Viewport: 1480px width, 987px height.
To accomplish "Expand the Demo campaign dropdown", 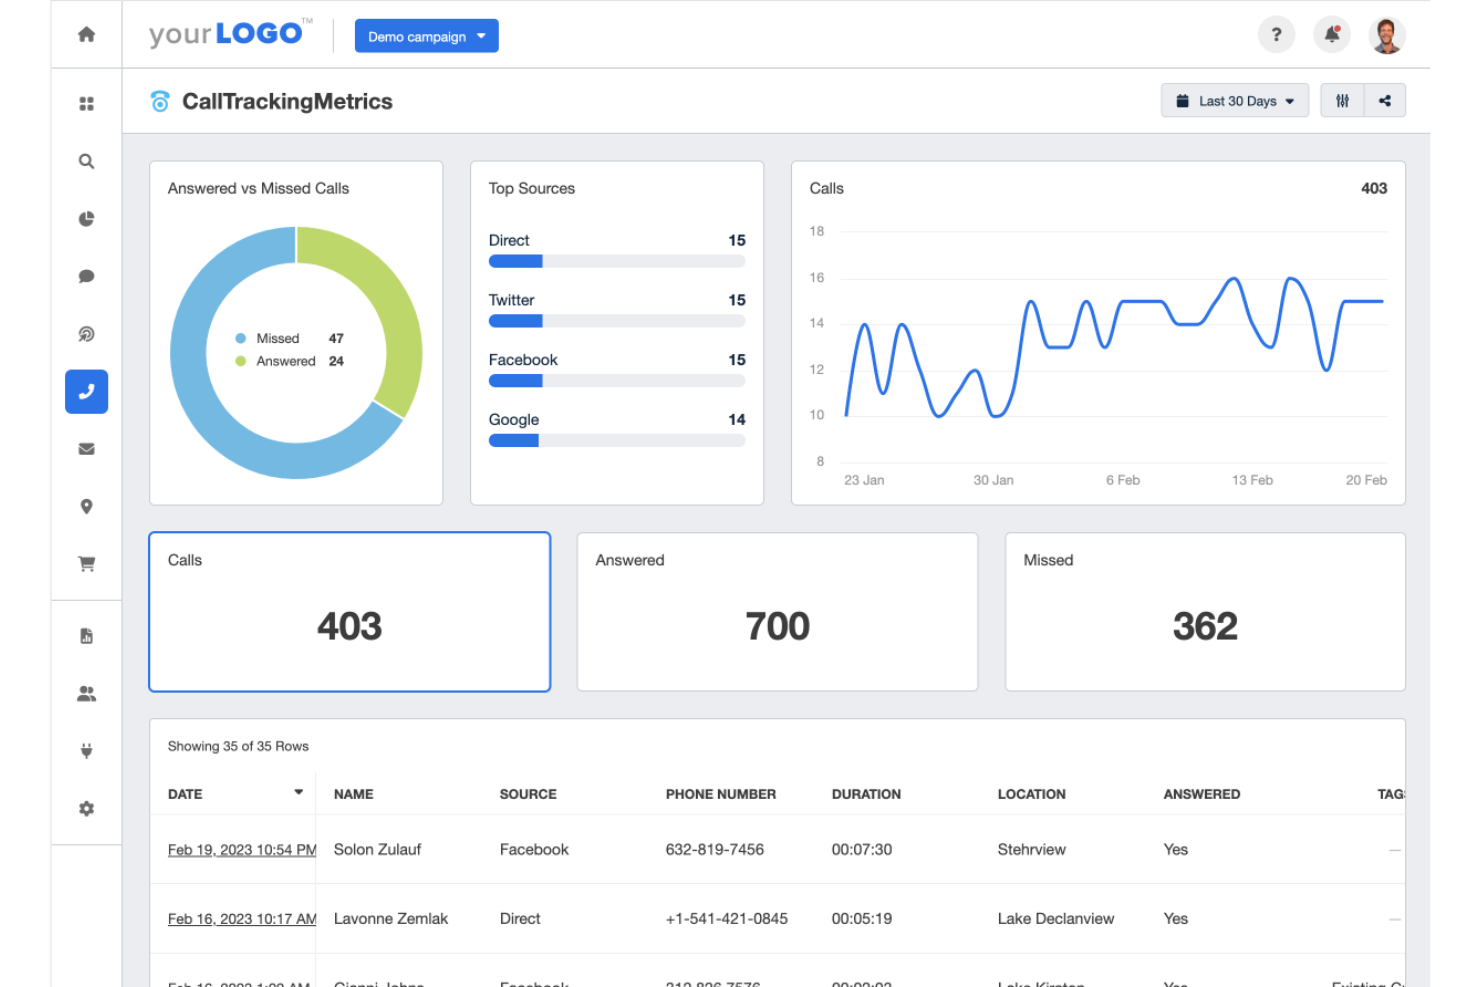I will click(426, 36).
